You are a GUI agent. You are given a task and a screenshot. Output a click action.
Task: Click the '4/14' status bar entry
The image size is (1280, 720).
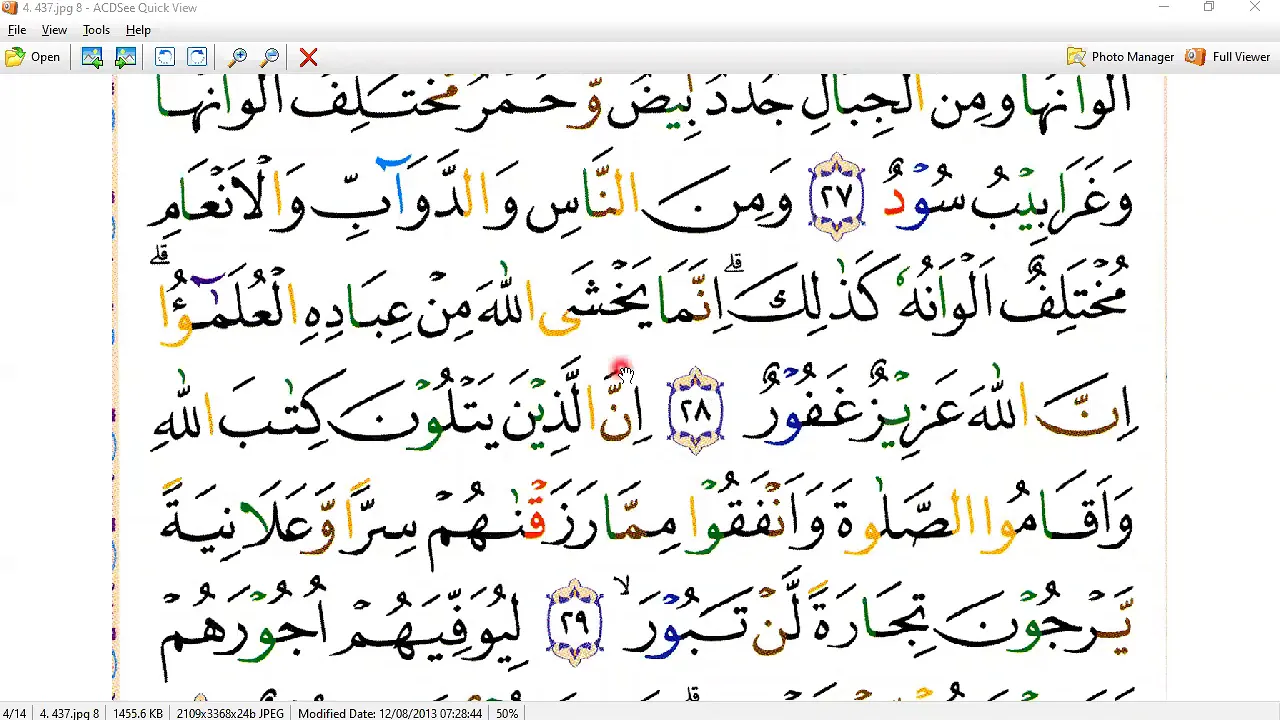14,713
